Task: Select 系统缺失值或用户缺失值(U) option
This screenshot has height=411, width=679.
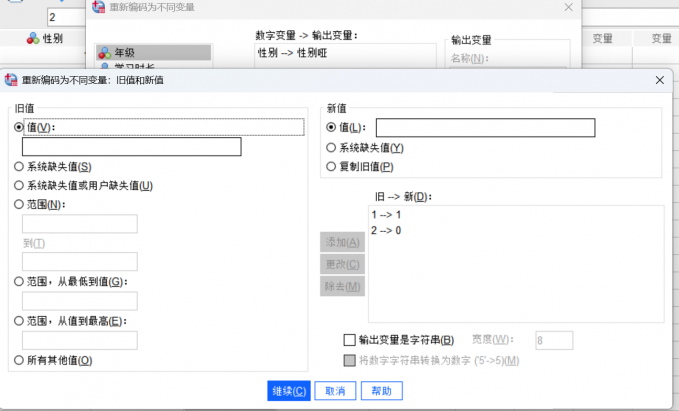Action: tap(19, 185)
